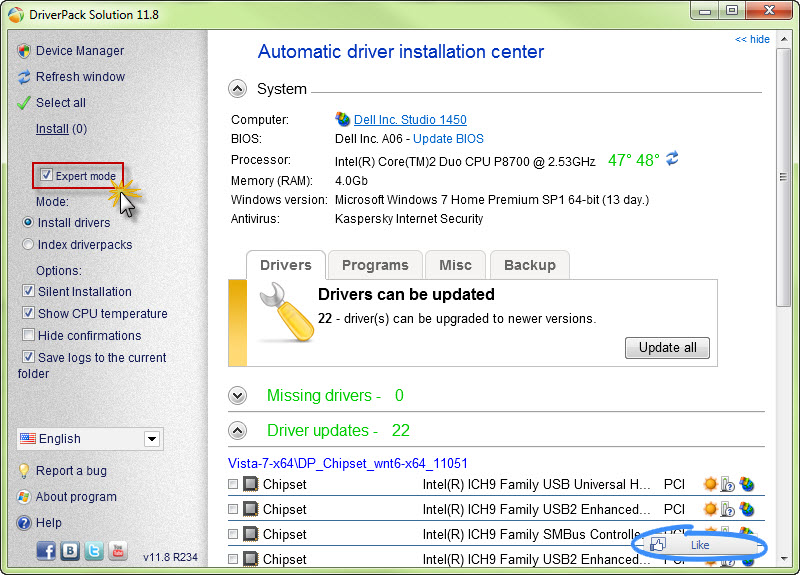Click scrollbar up arrow
The height and width of the screenshot is (575, 800).
783,39
